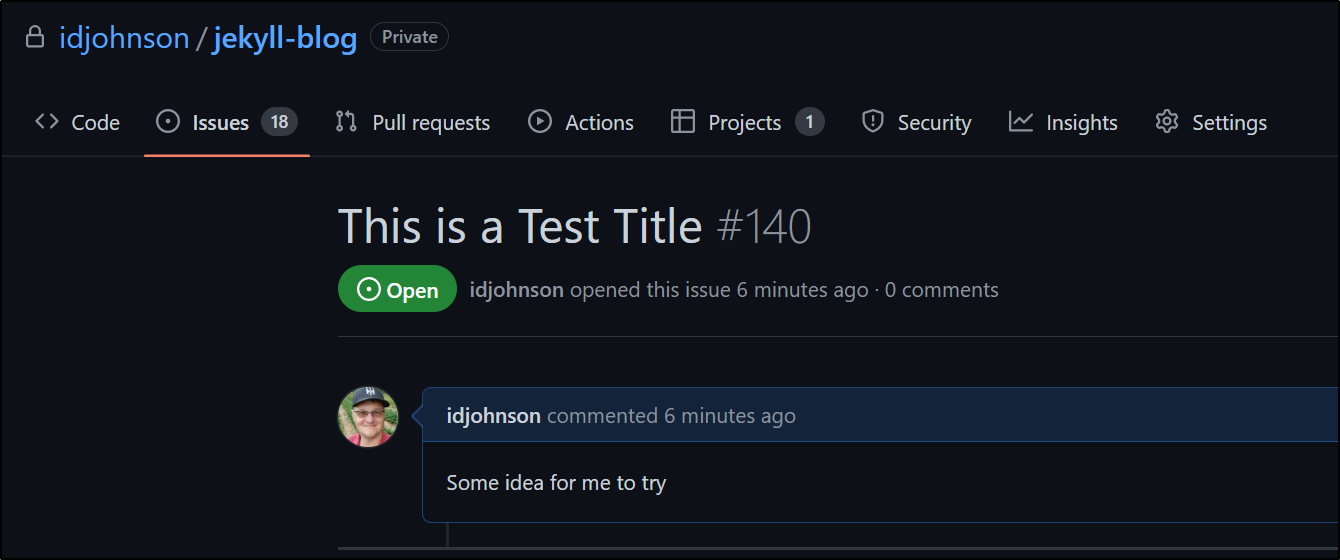Click the Issues circle-dot icon
Screen dimensions: 1340x560
tap(168, 122)
